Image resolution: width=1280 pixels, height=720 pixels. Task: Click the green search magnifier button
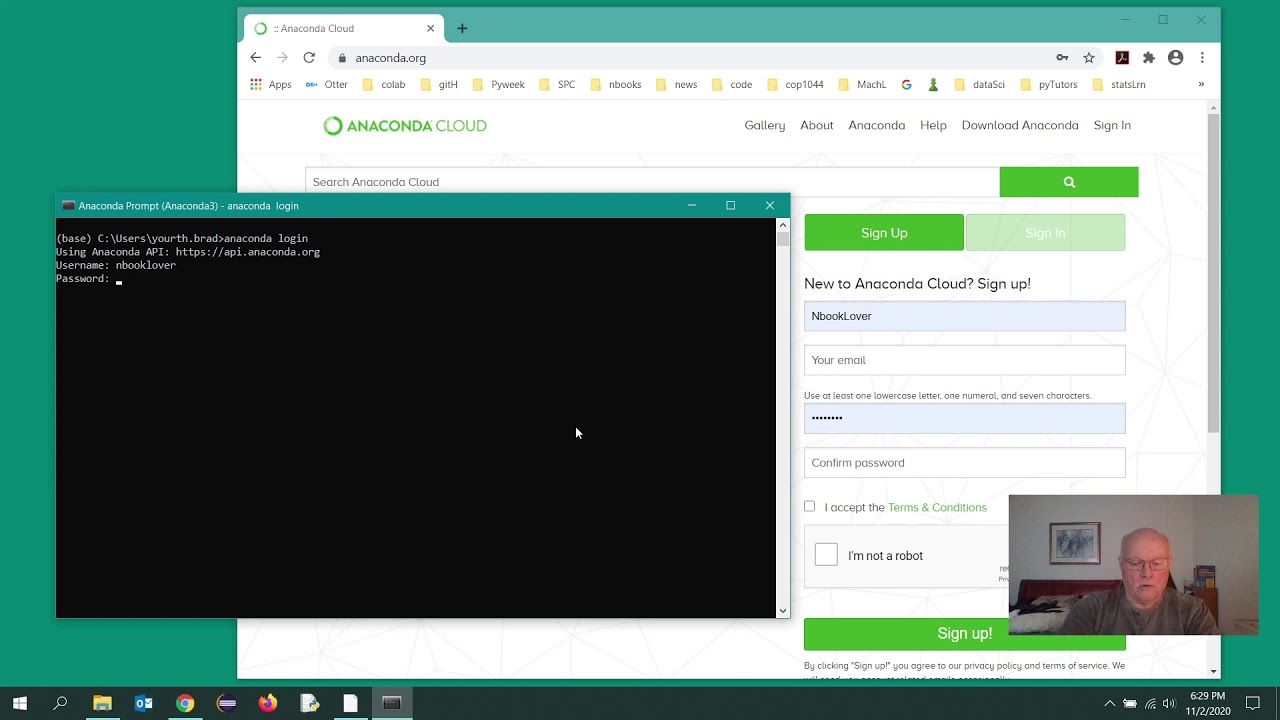point(1069,182)
